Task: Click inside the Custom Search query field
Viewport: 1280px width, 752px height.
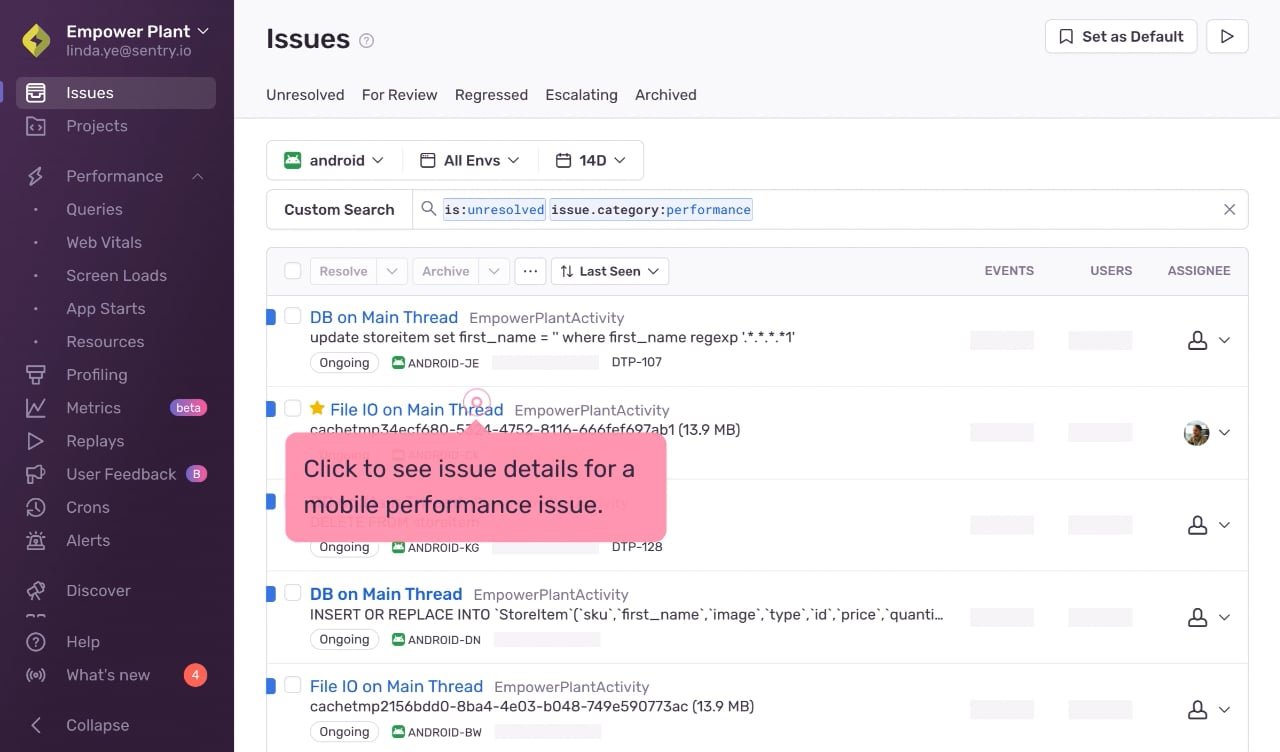Action: pos(830,210)
